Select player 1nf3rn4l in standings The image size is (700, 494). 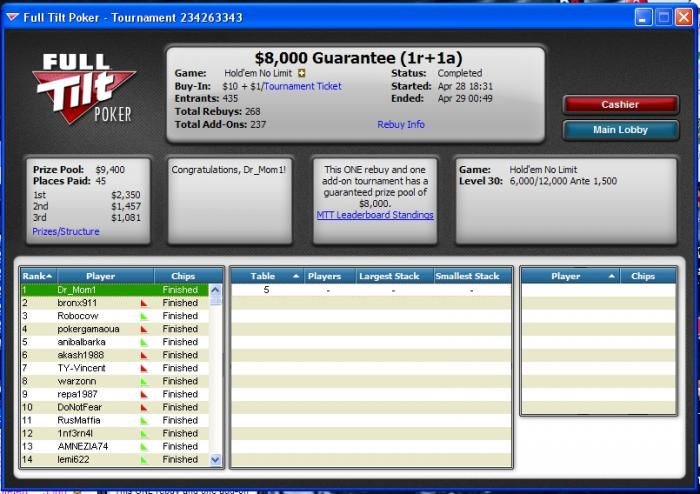115,433
